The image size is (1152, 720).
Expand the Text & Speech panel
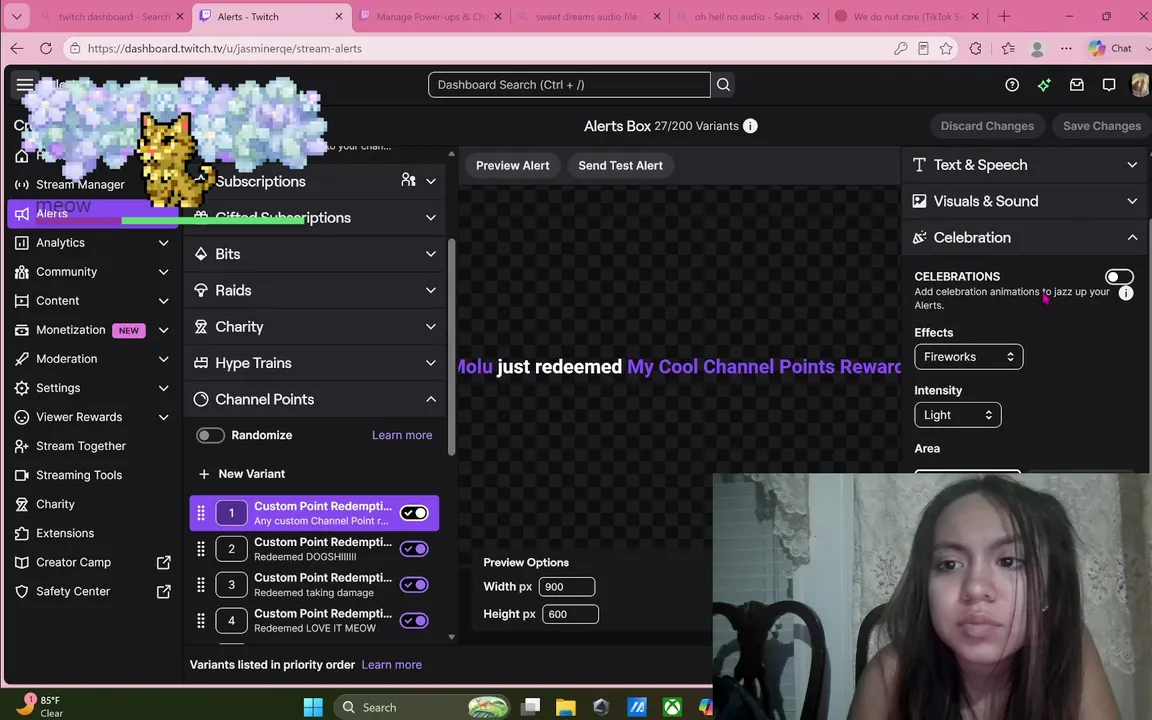(1024, 165)
